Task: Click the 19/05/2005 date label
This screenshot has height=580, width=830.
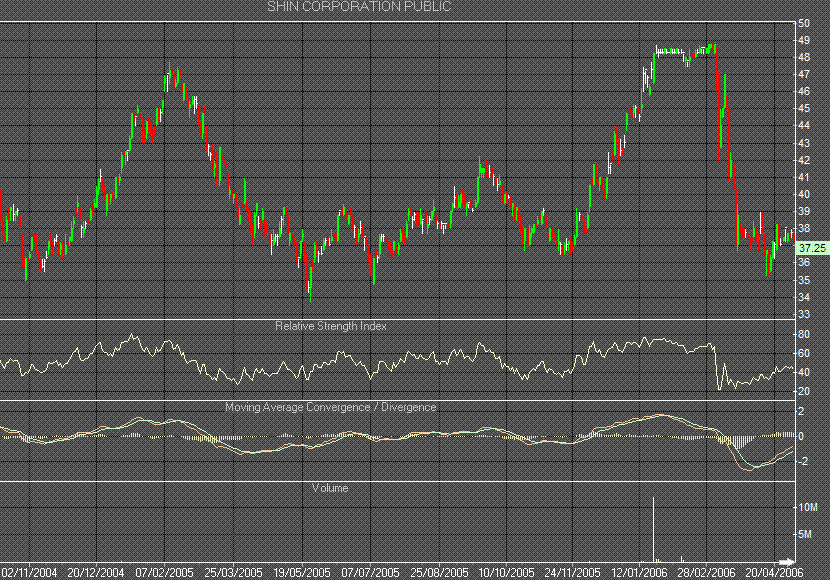Action: [x=302, y=573]
